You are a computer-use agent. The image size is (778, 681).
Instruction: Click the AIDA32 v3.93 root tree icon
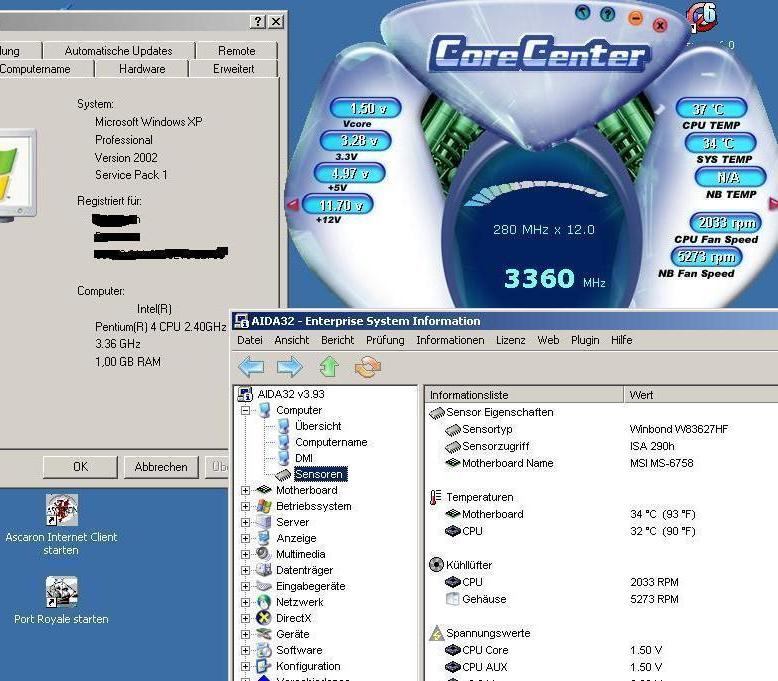[x=245, y=394]
